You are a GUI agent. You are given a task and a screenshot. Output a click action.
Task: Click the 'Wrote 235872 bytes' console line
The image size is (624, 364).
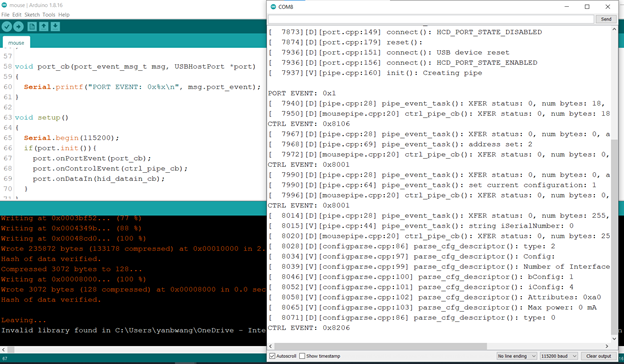point(133,249)
